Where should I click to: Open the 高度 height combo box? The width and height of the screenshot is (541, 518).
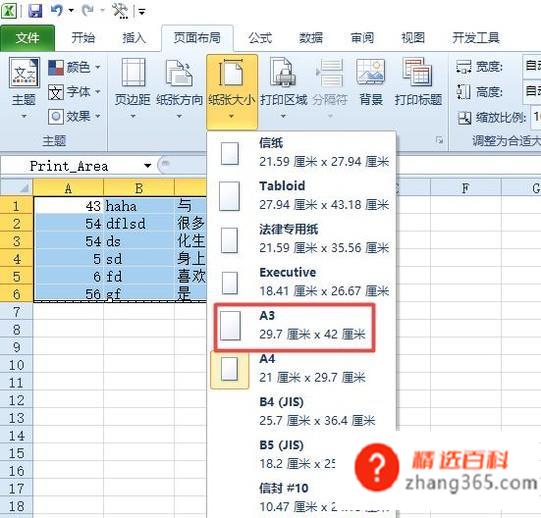(532, 92)
